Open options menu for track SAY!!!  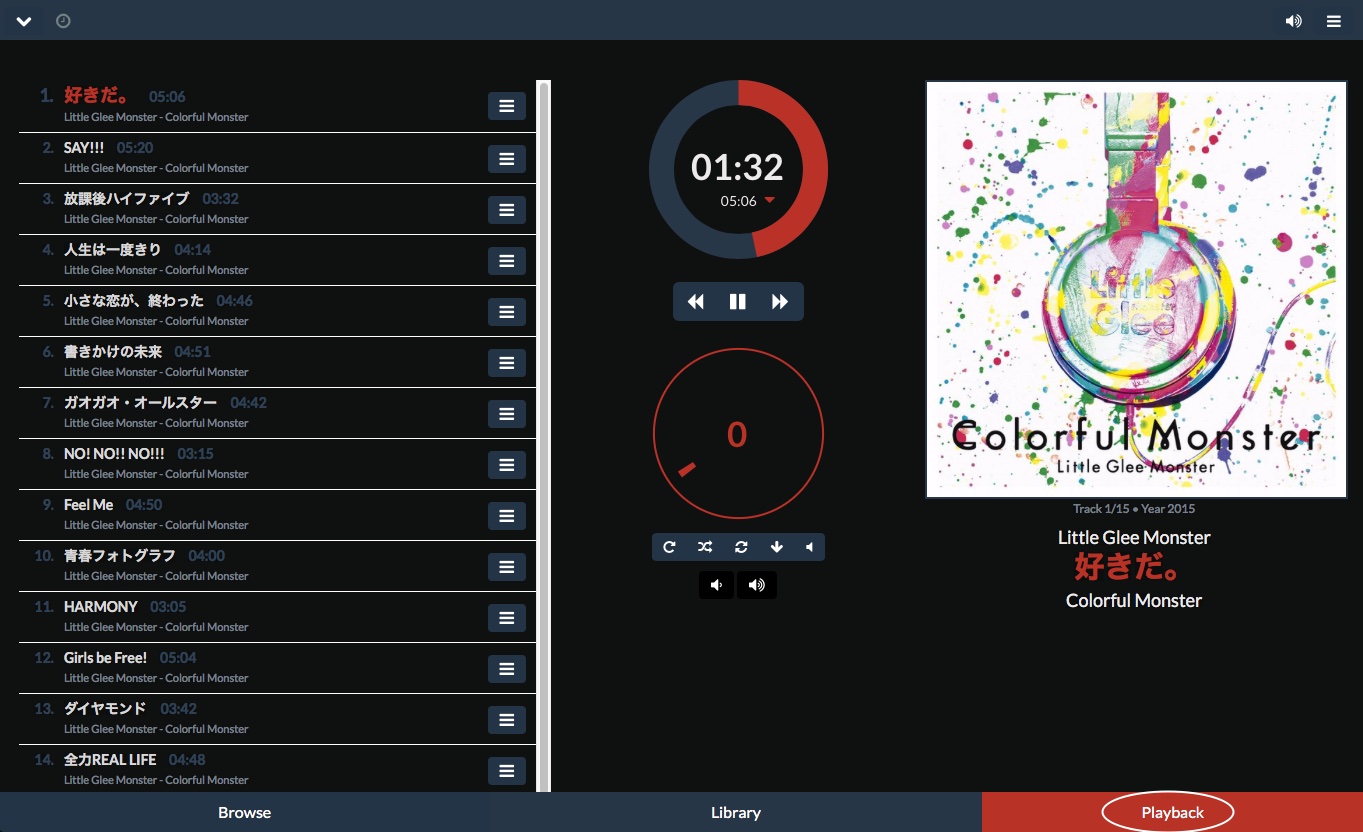(507, 158)
